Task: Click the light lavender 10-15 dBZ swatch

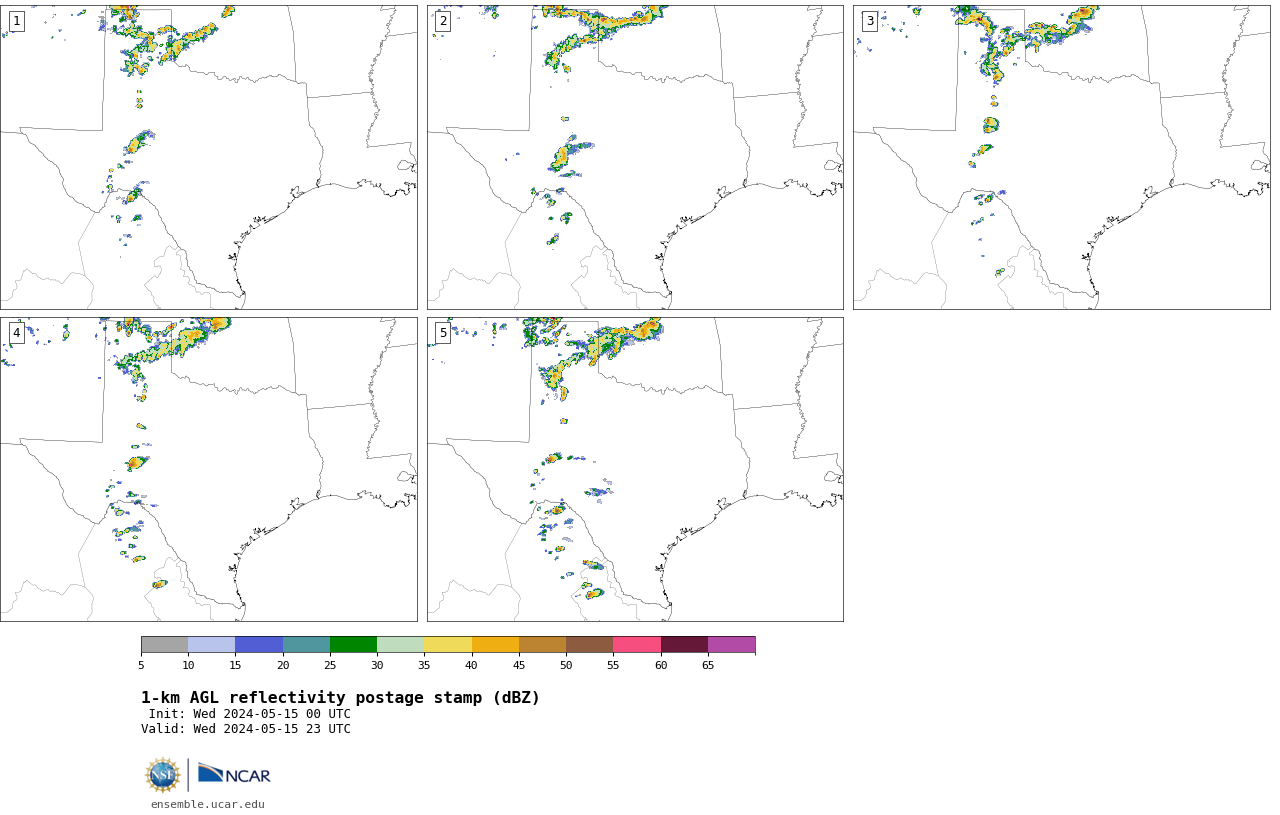Action: pyautogui.click(x=212, y=644)
